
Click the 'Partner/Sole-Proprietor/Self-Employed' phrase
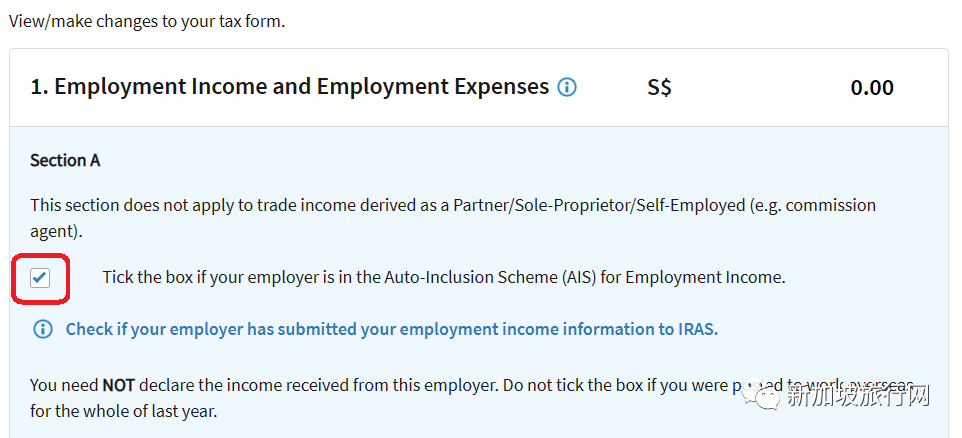[599, 205]
